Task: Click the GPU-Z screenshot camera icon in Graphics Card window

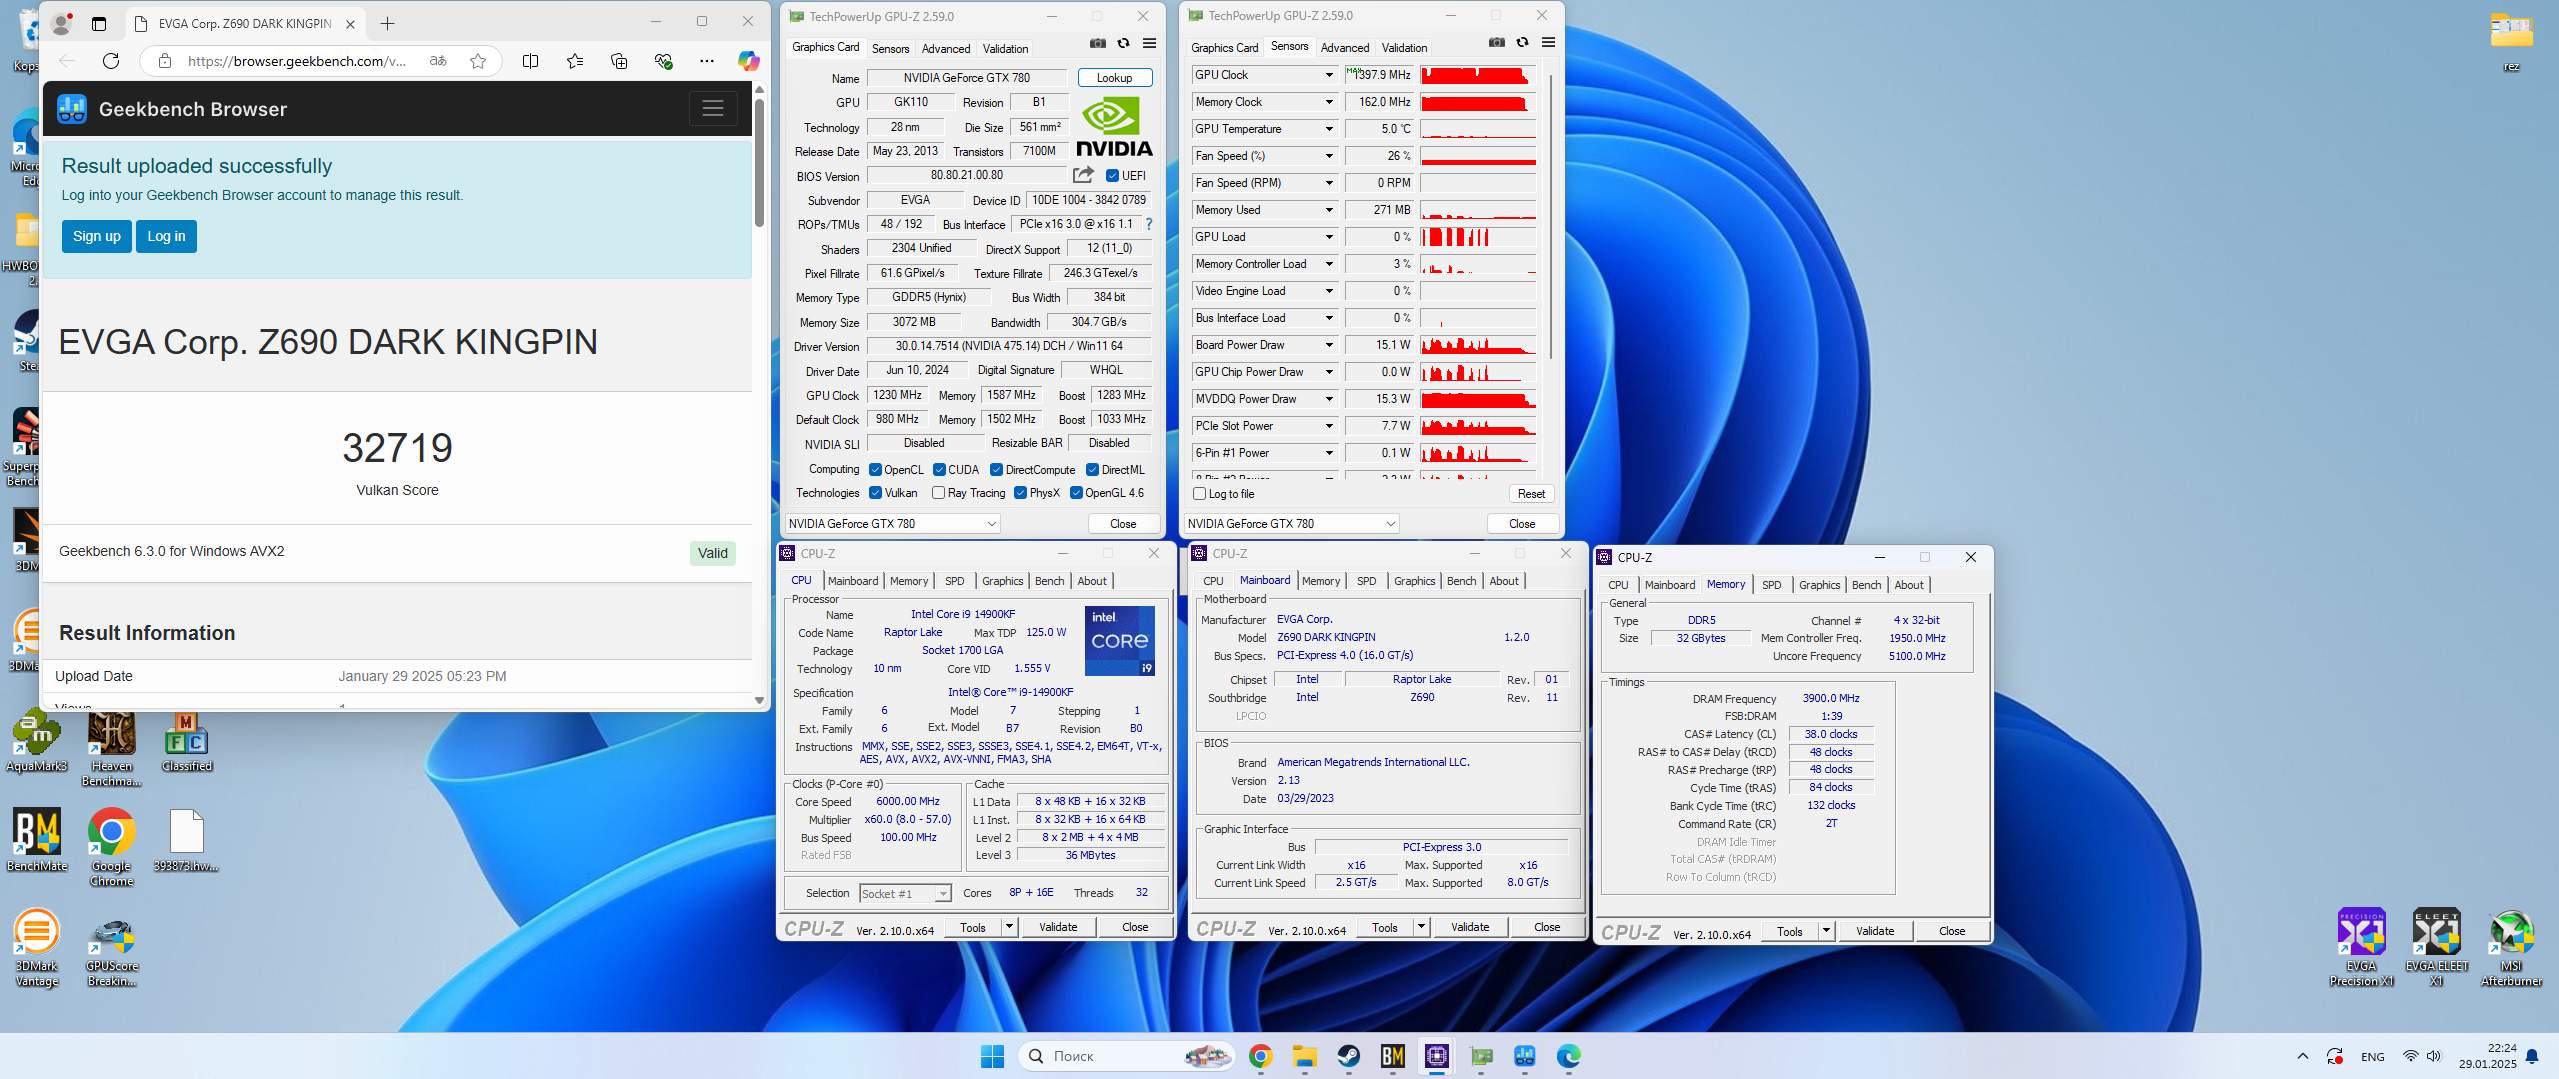Action: pos(1097,44)
